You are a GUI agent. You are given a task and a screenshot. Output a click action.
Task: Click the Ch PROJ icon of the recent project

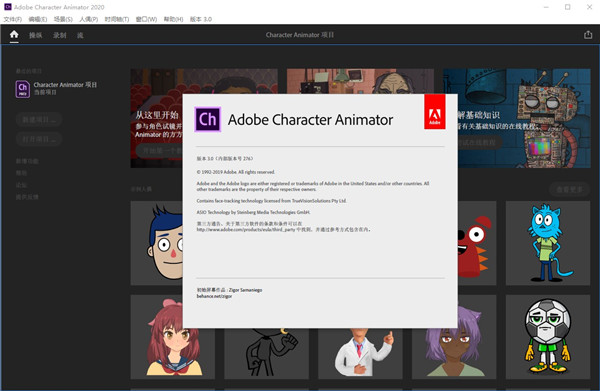tap(23, 89)
